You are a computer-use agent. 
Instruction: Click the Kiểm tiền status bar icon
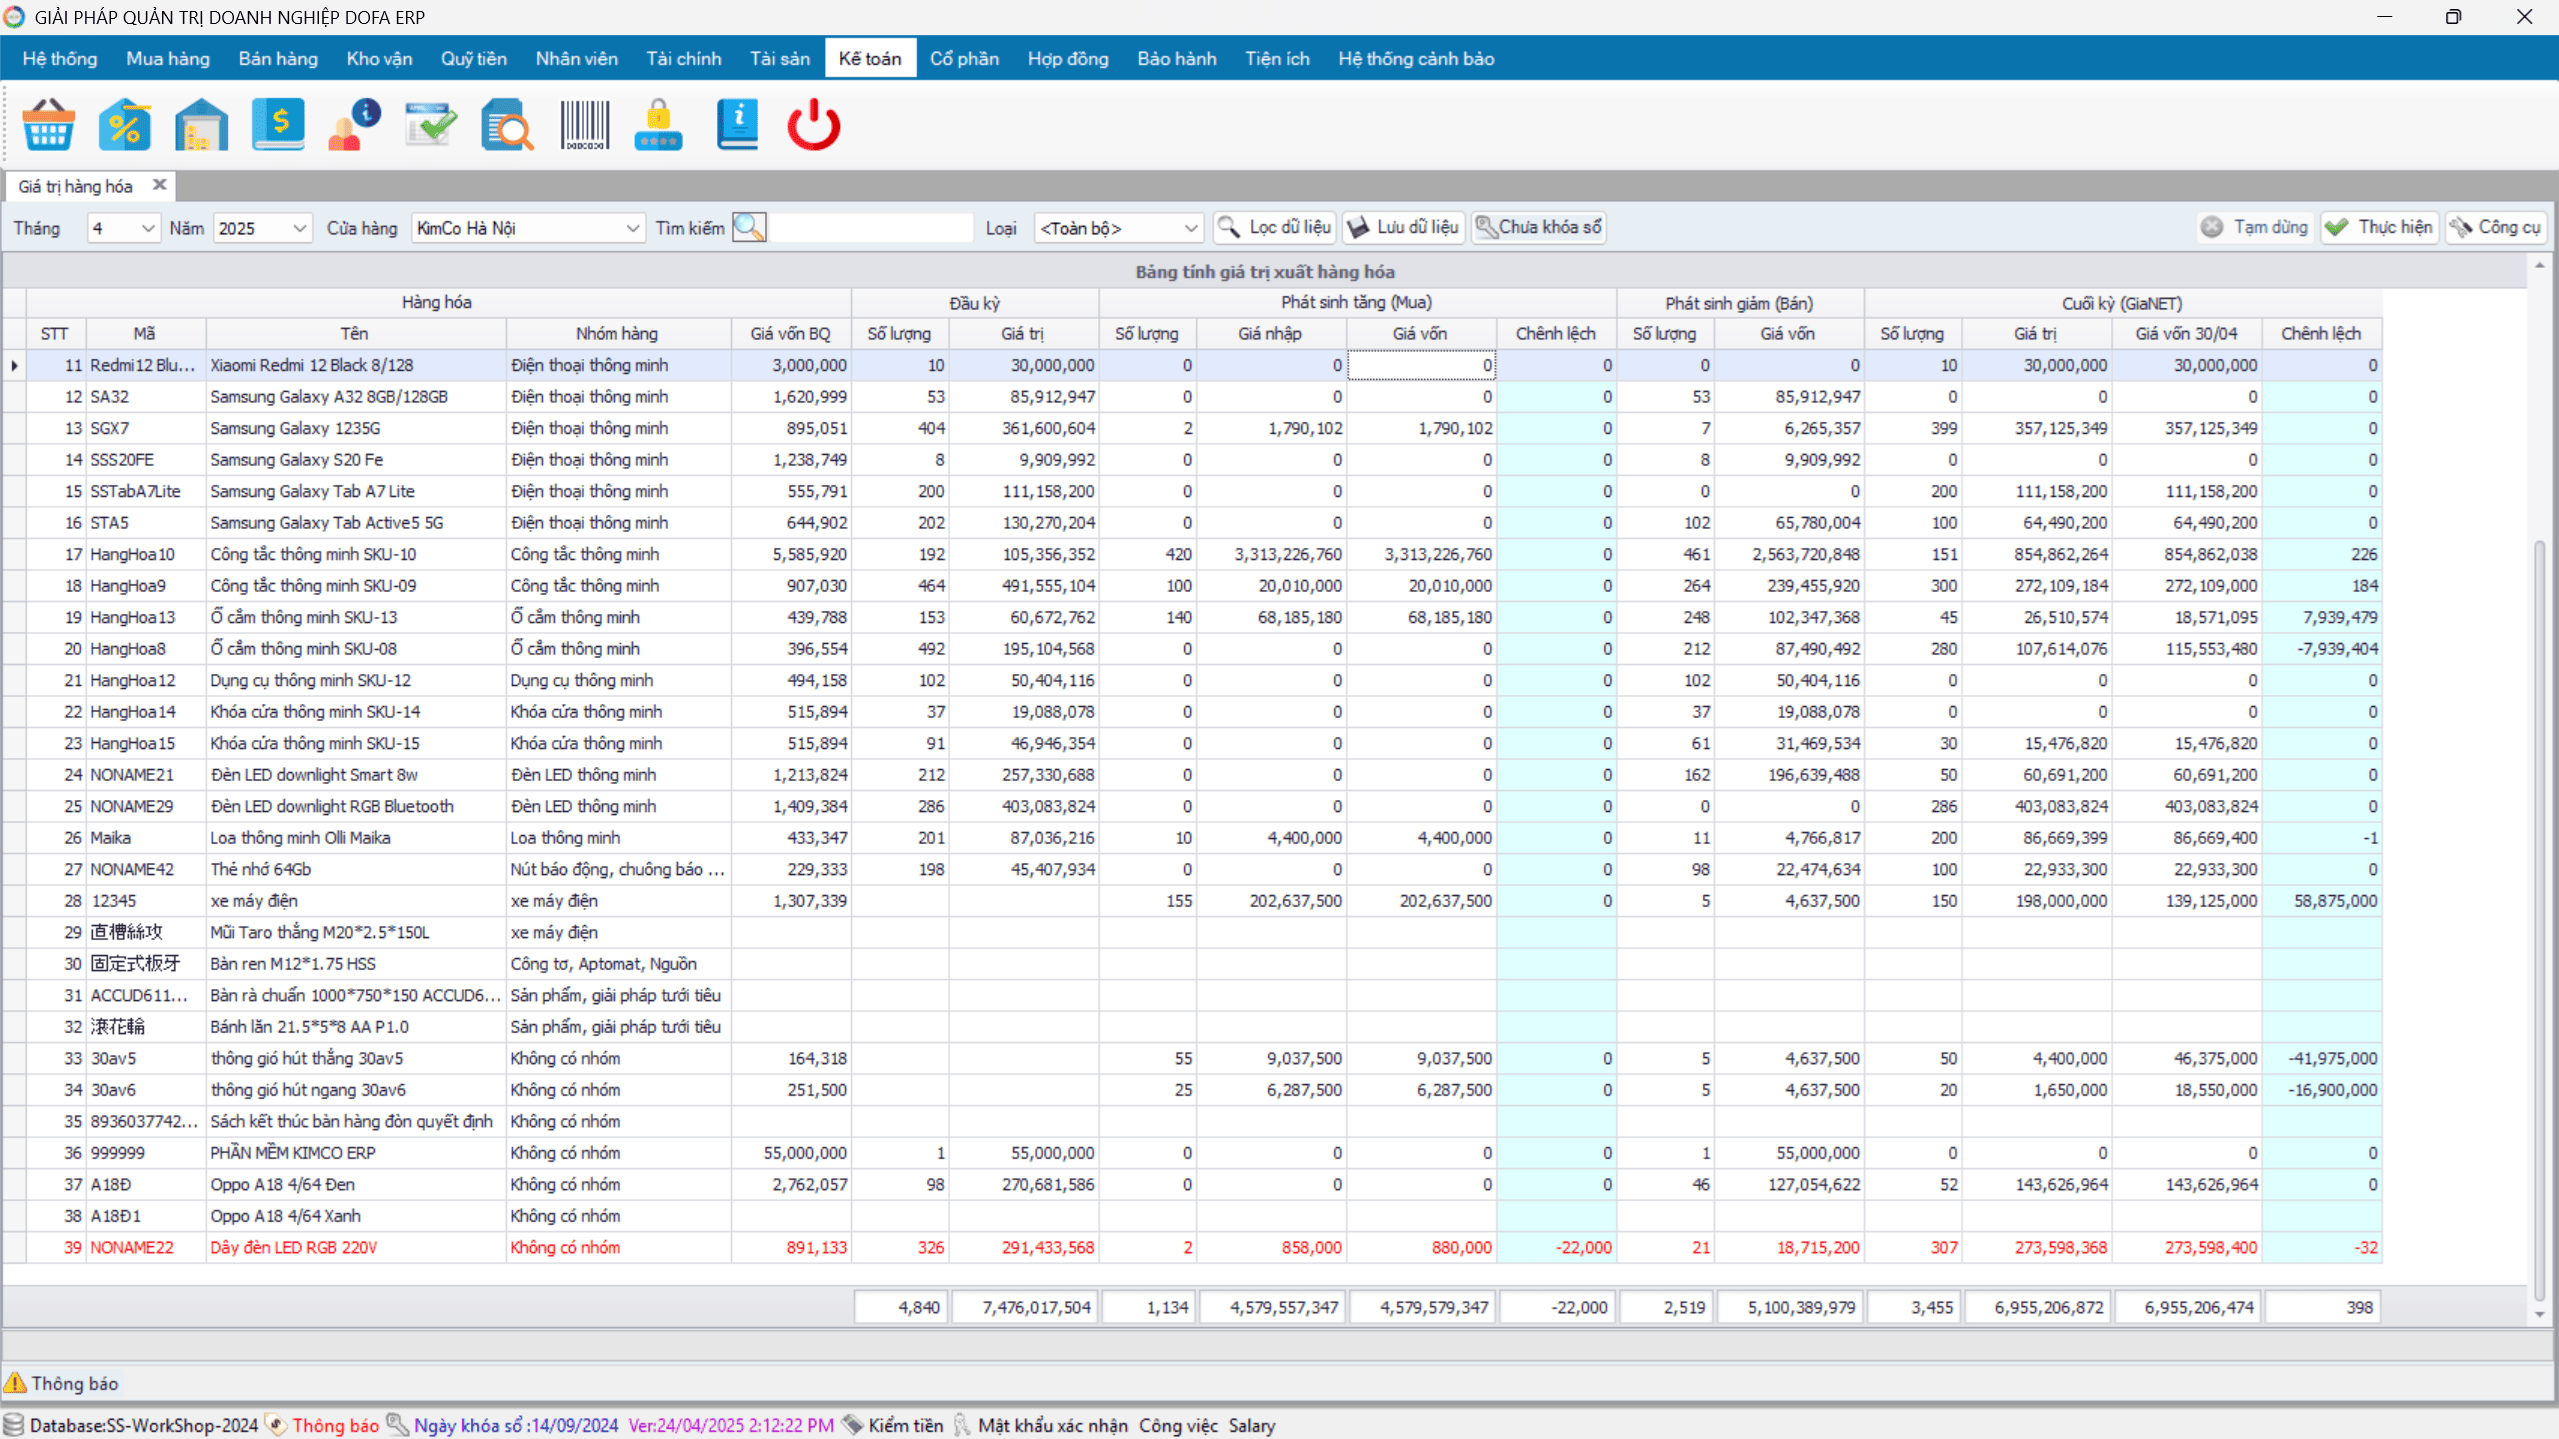pos(852,1425)
